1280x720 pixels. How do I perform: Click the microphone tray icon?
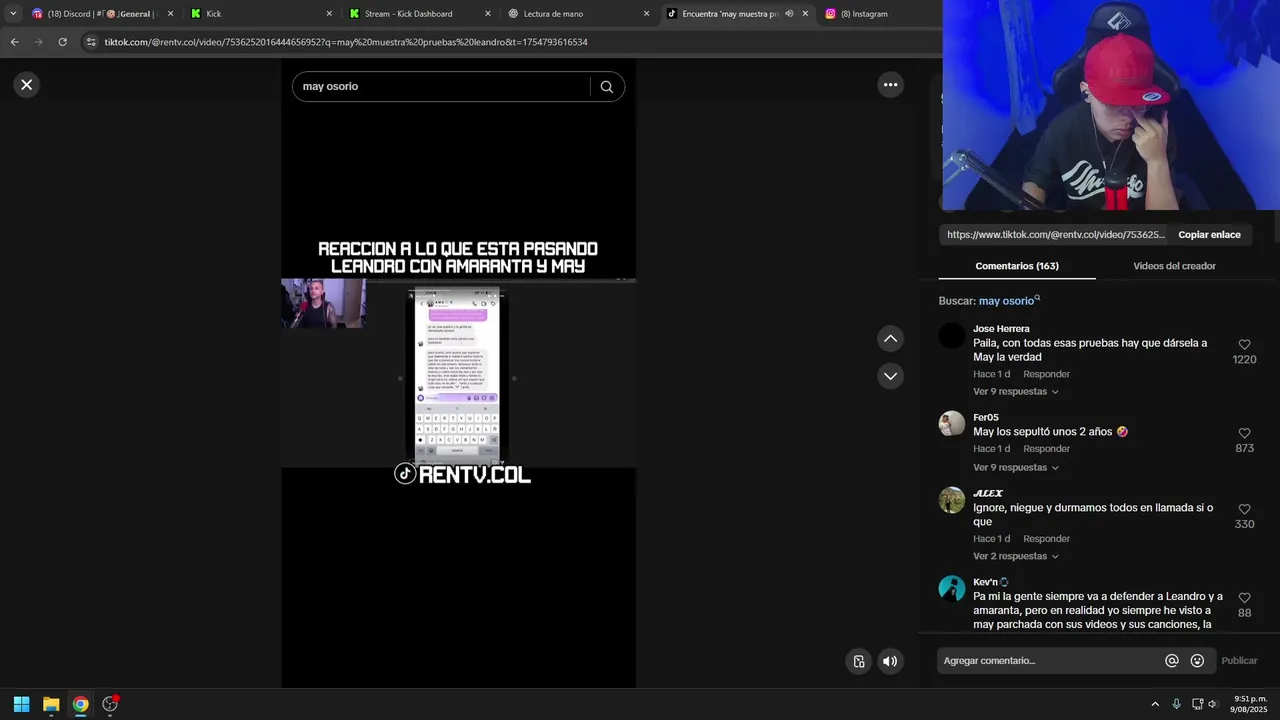point(1176,704)
